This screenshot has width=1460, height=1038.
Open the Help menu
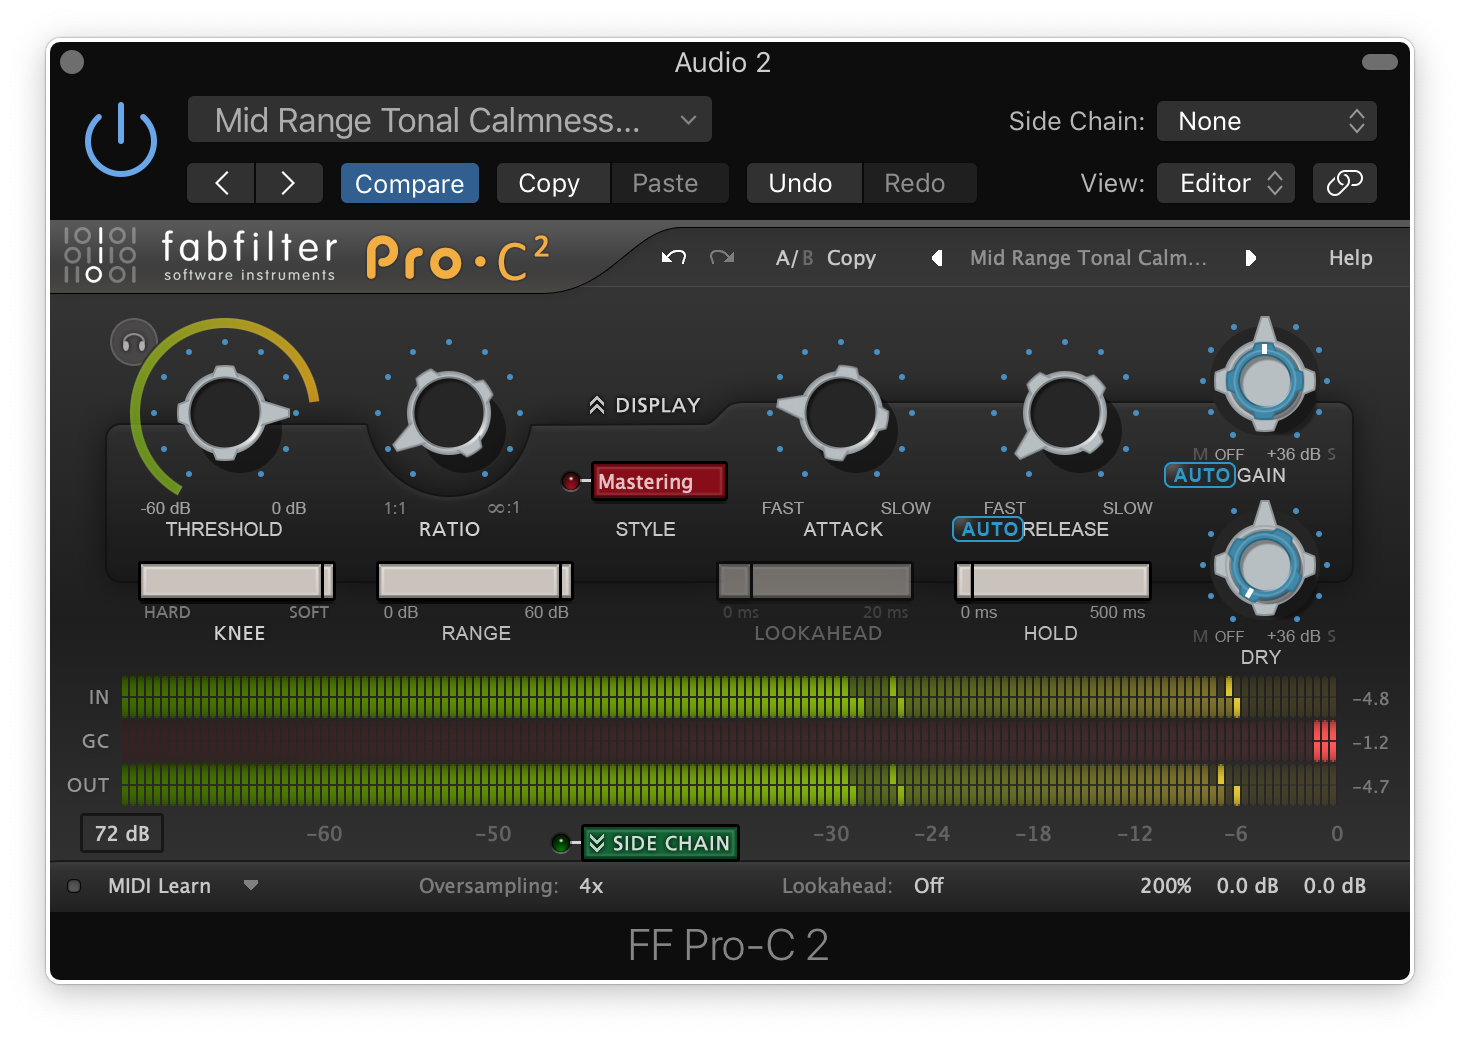(x=1350, y=258)
